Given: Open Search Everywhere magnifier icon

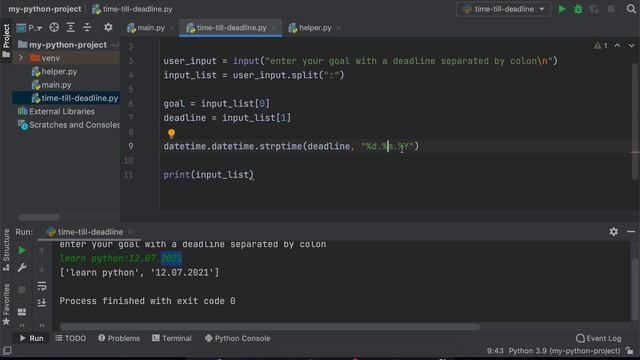Looking at the screenshot, I should click(x=631, y=9).
